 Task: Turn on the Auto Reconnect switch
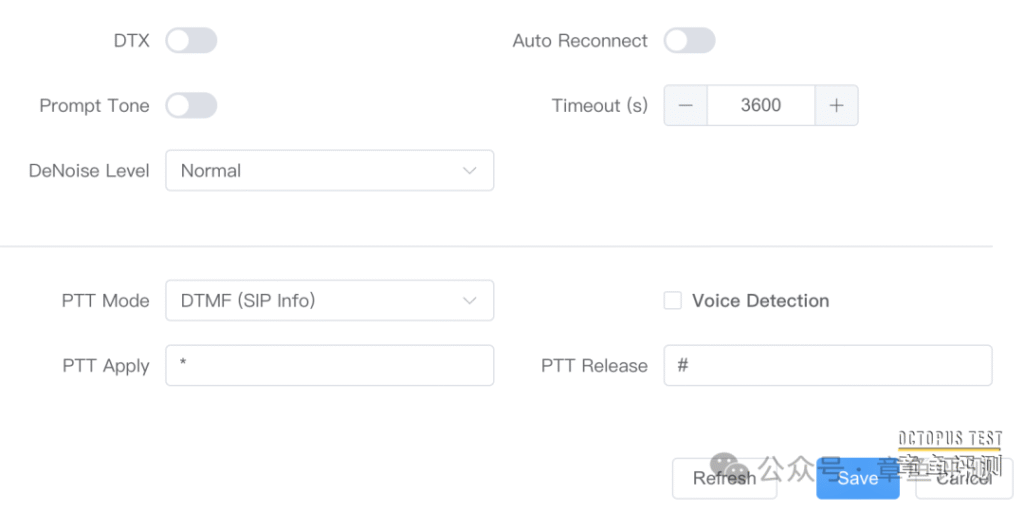click(690, 41)
